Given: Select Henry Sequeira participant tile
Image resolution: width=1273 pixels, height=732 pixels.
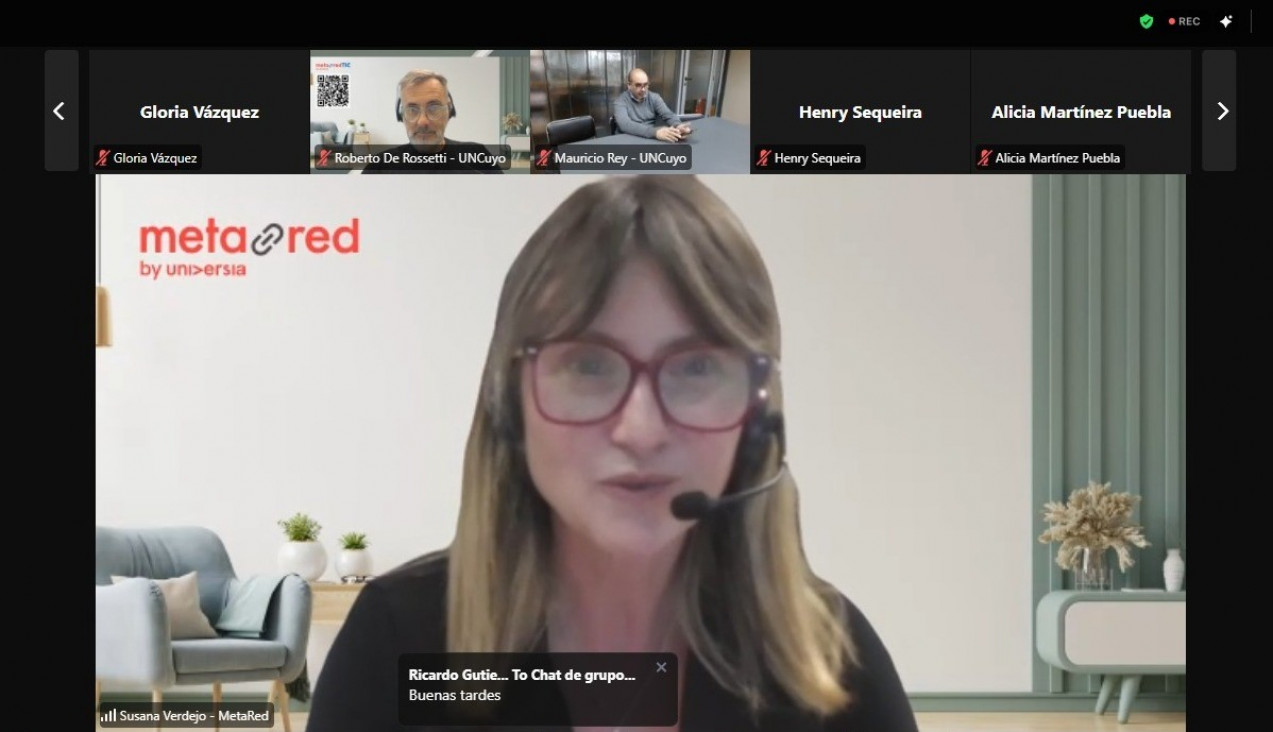Looking at the screenshot, I should tap(860, 112).
